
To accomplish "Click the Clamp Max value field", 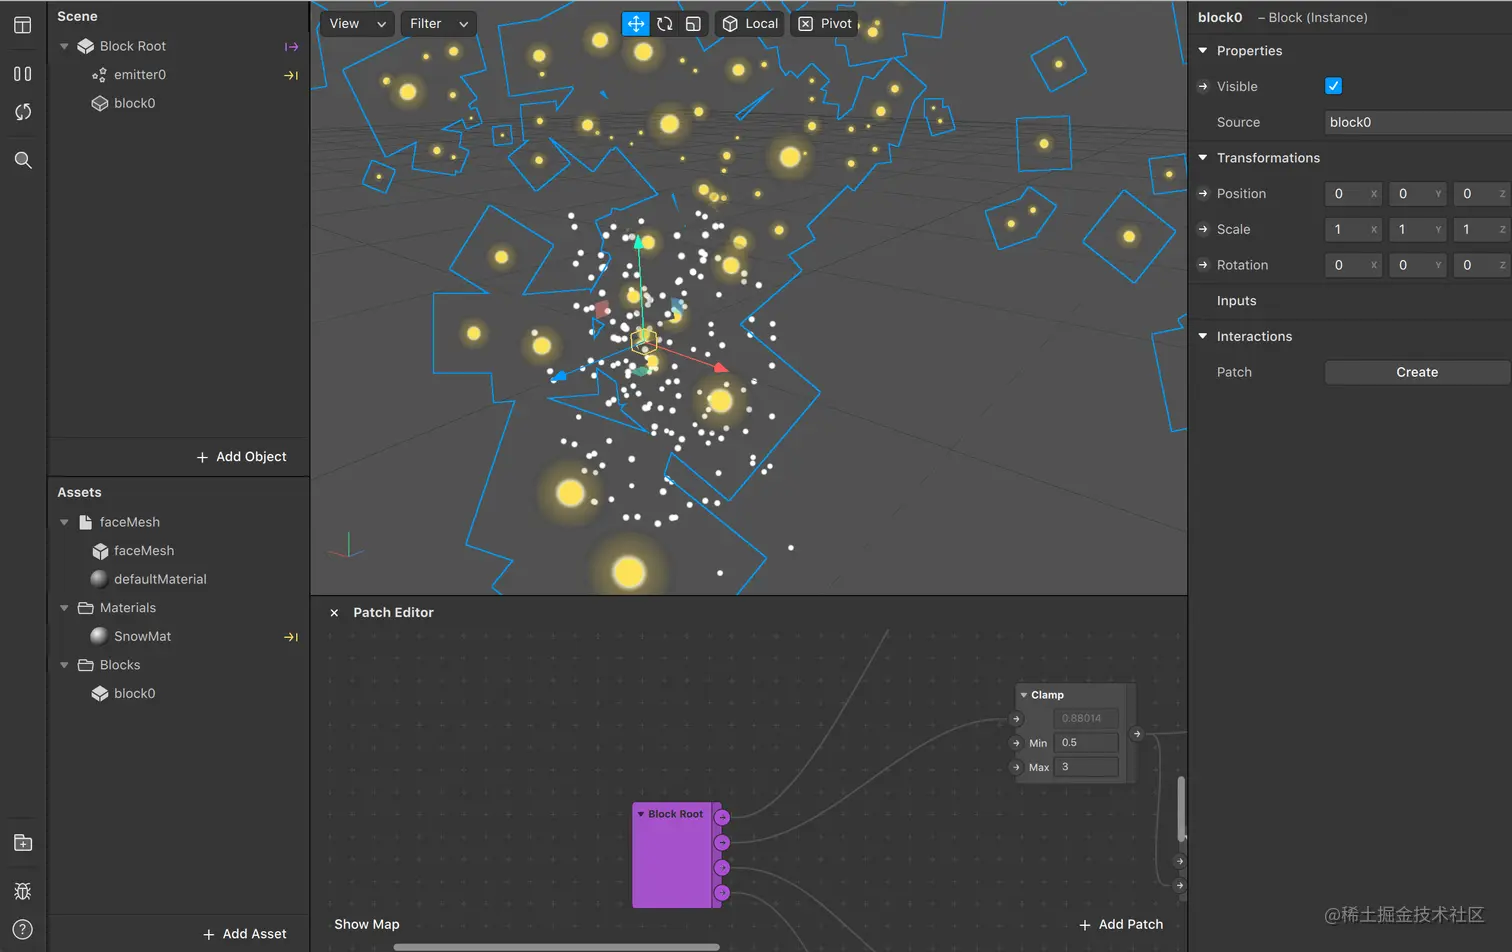I will [1086, 768].
